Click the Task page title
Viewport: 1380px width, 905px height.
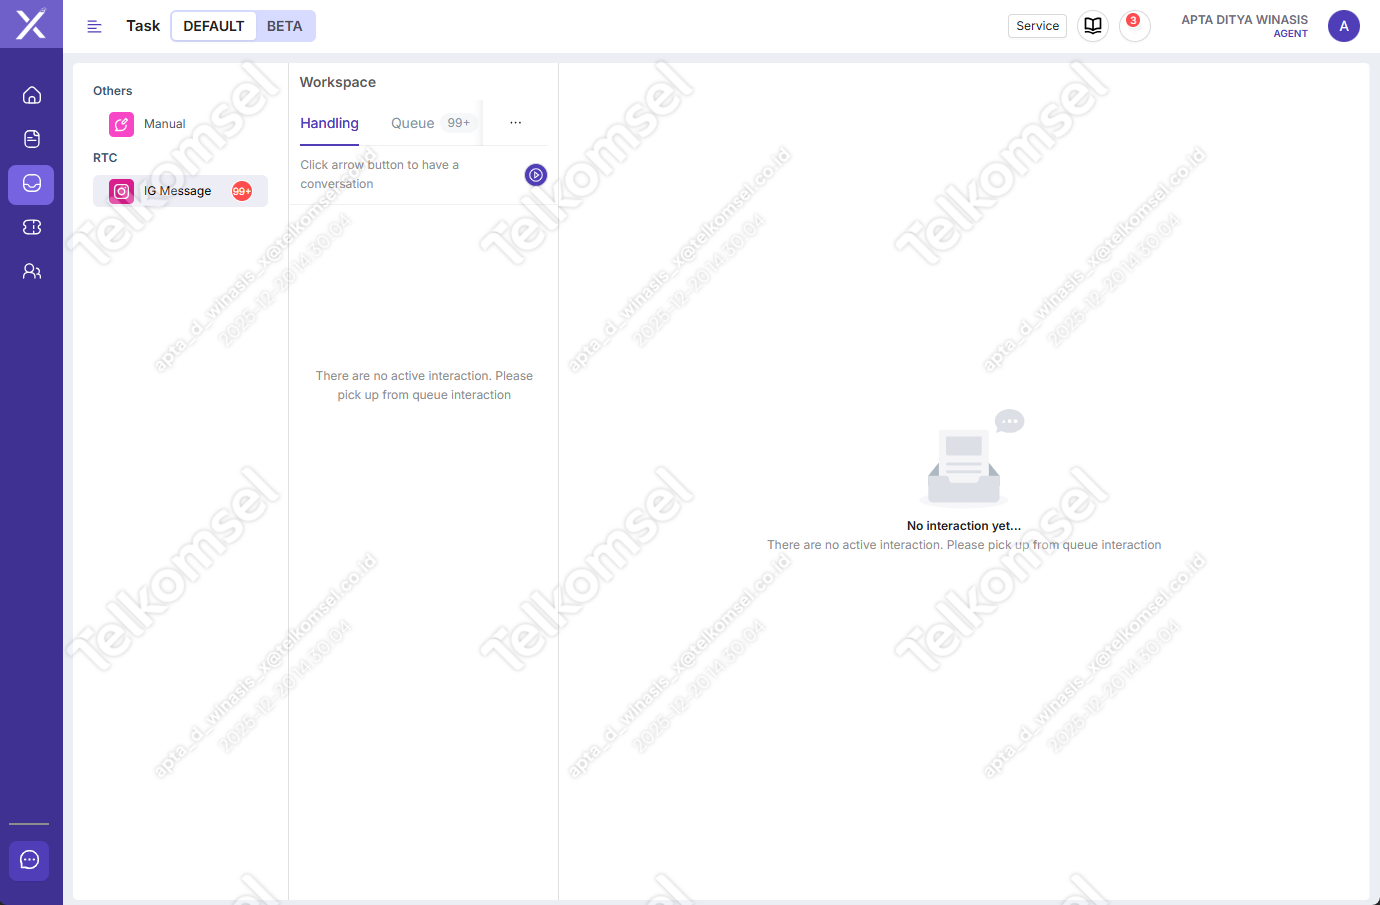point(143,26)
